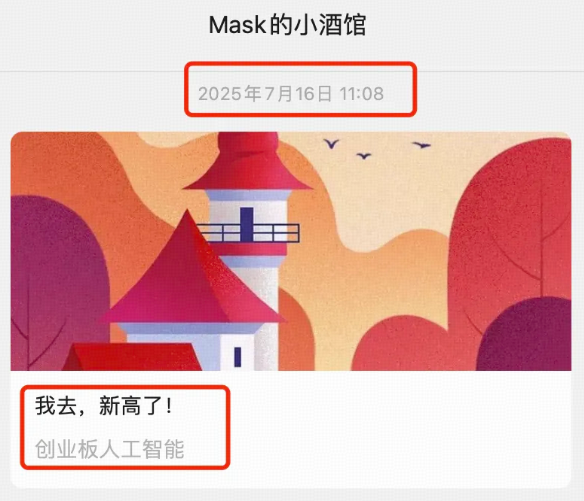584x501 pixels.
Task: Click the pink triangular roof in the illustration
Action: pyautogui.click(x=192, y=270)
